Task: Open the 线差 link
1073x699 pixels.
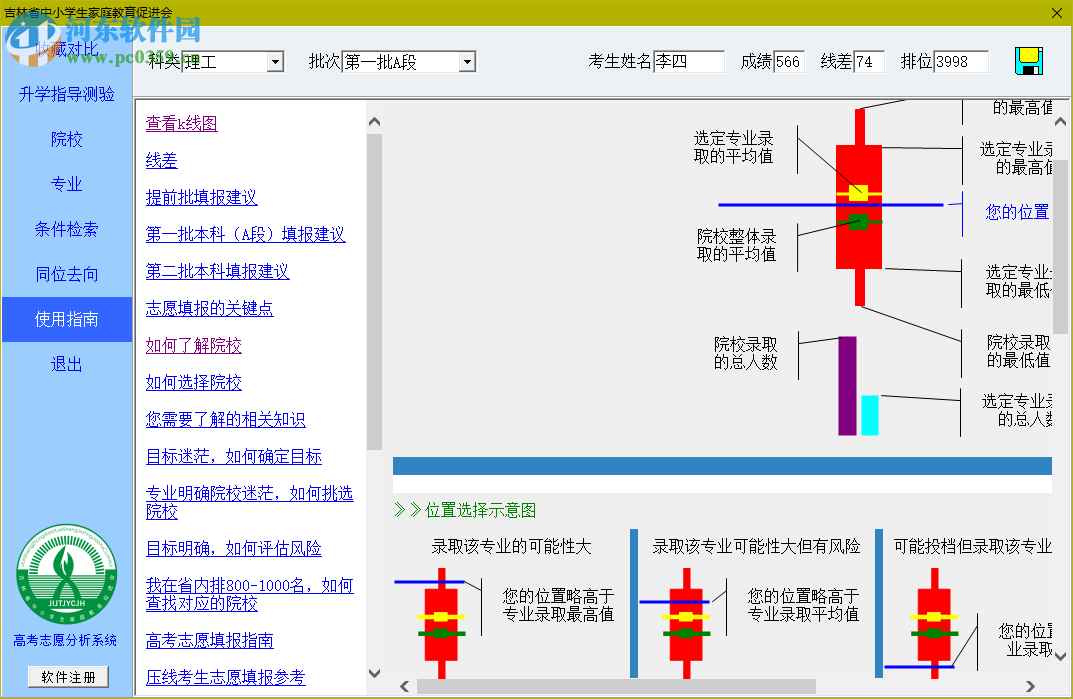Action: [x=161, y=159]
